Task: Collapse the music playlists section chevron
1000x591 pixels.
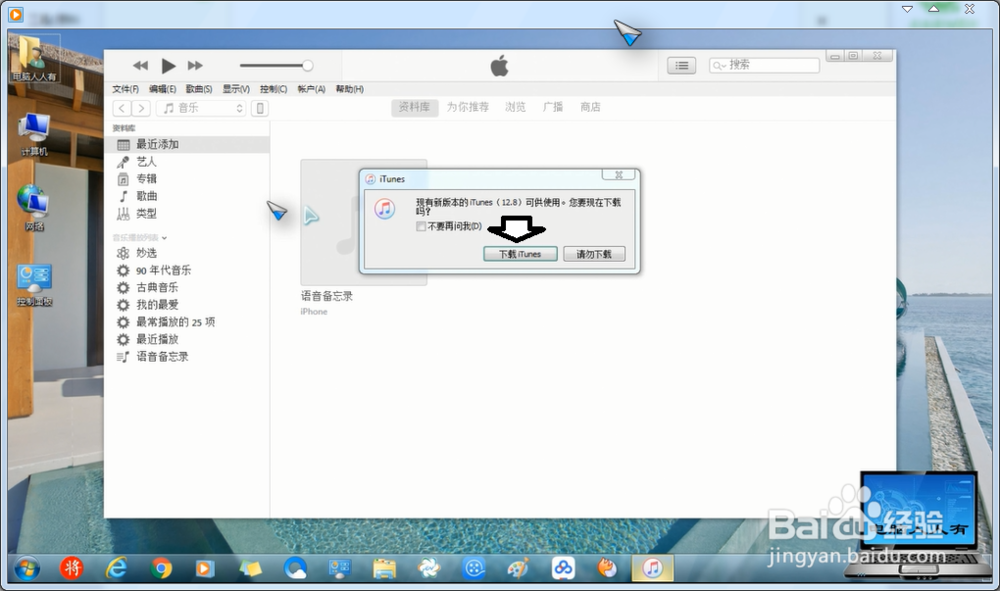Action: [165, 238]
